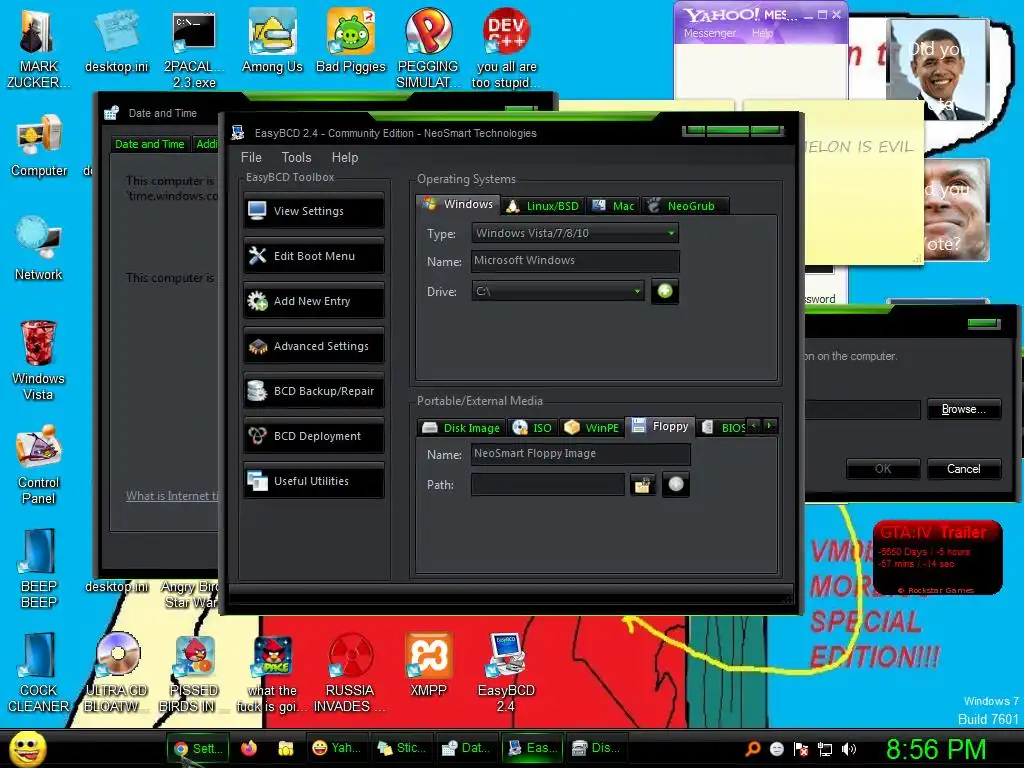Click the green add entry button beside Drive

coord(665,291)
